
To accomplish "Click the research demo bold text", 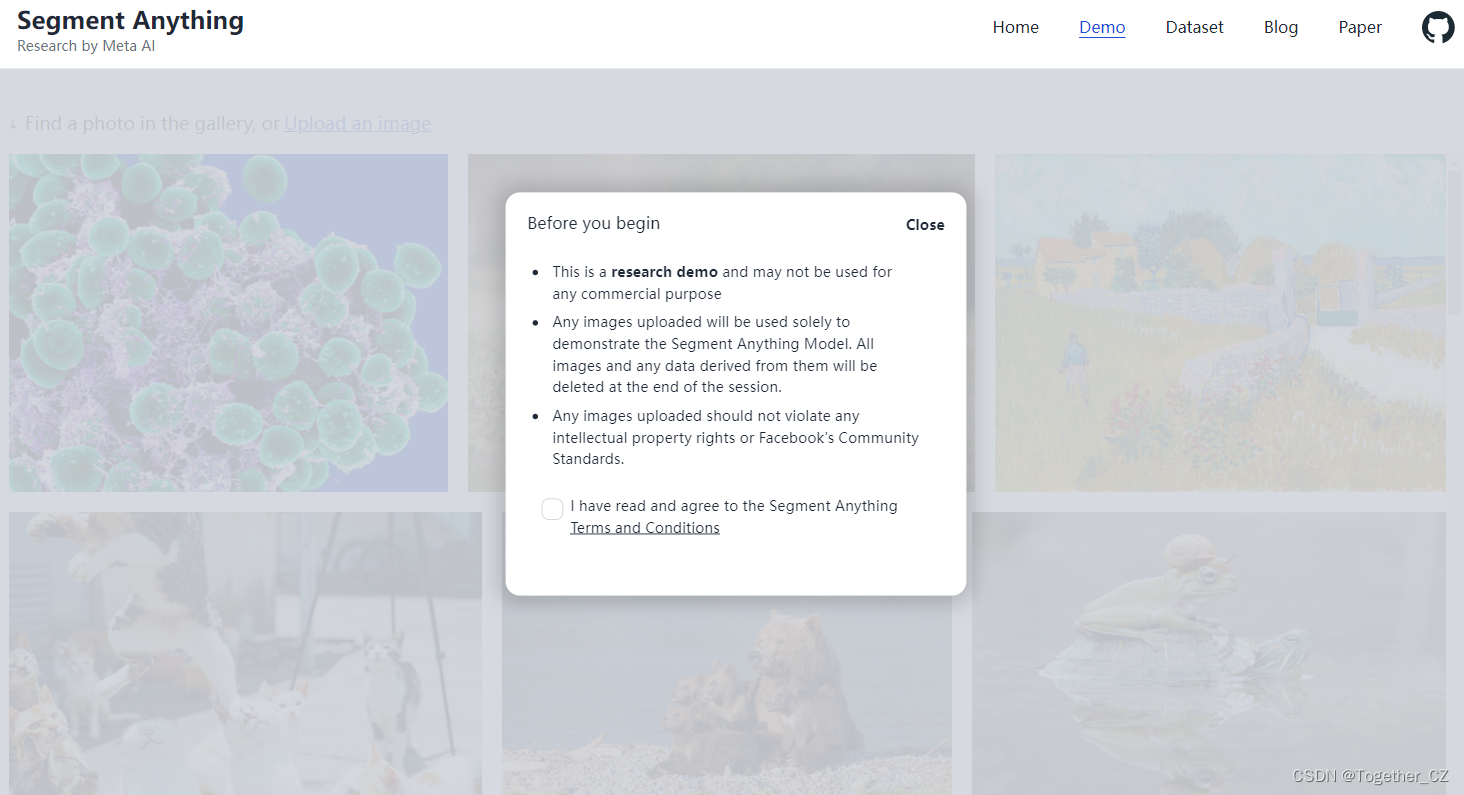I will pyautogui.click(x=664, y=272).
